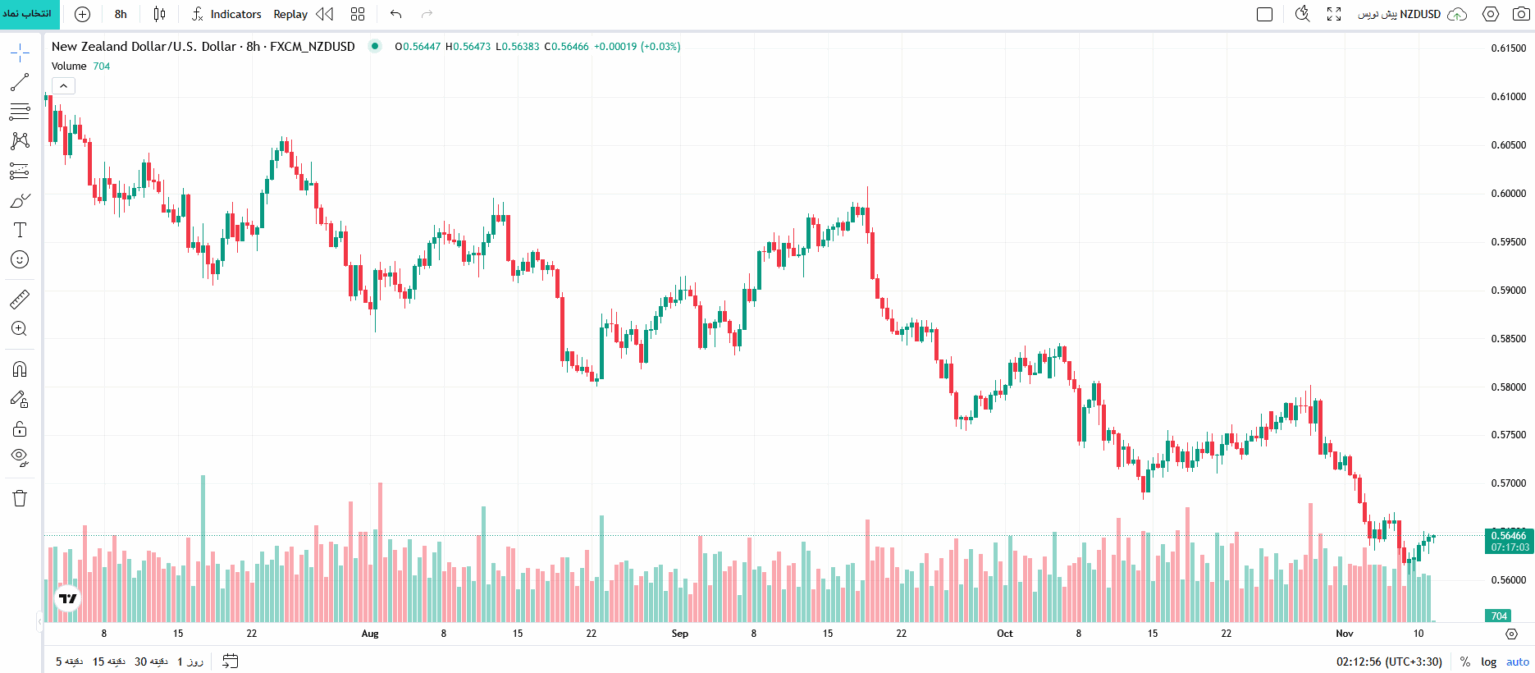The image size is (1535, 673).
Task: Toggle lock all drawing tools
Action: coord(19,429)
